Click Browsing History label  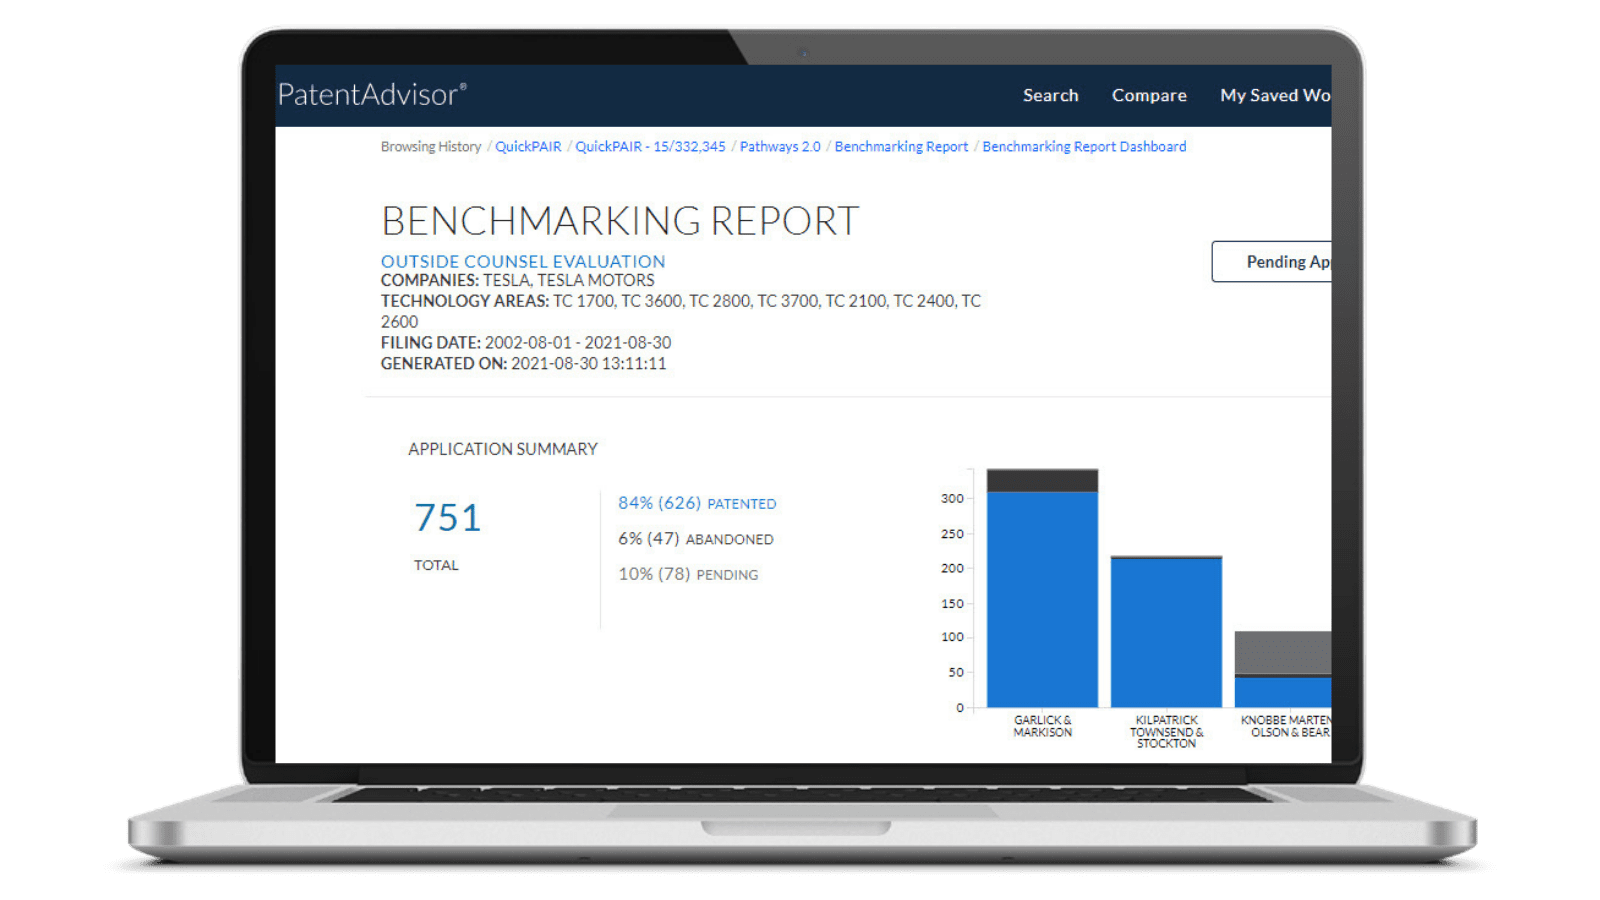(431, 146)
